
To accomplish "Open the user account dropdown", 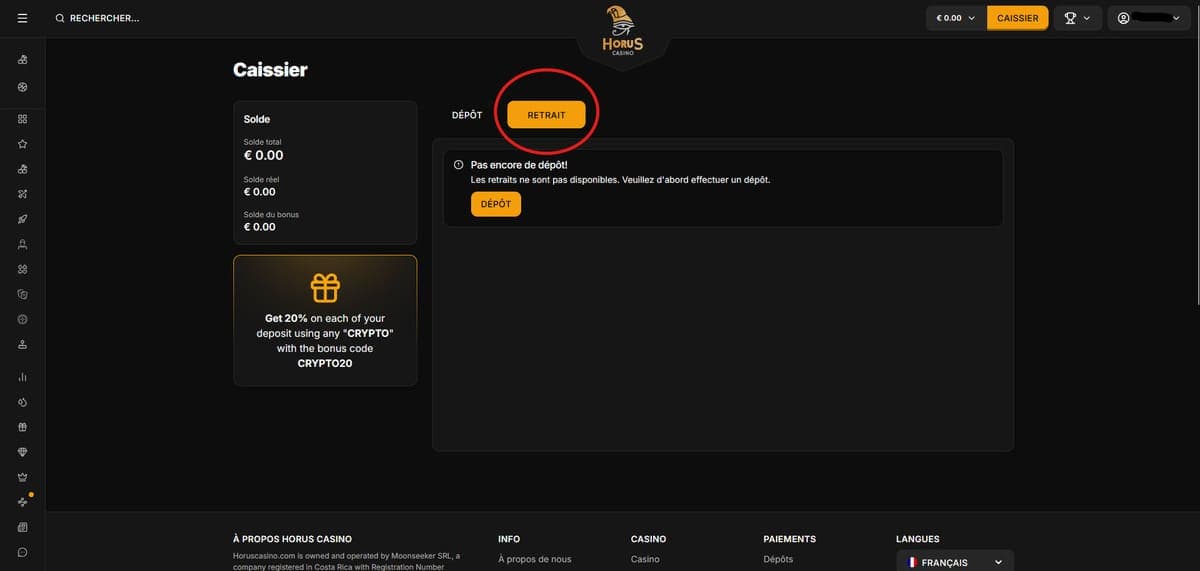I will tap(1150, 18).
